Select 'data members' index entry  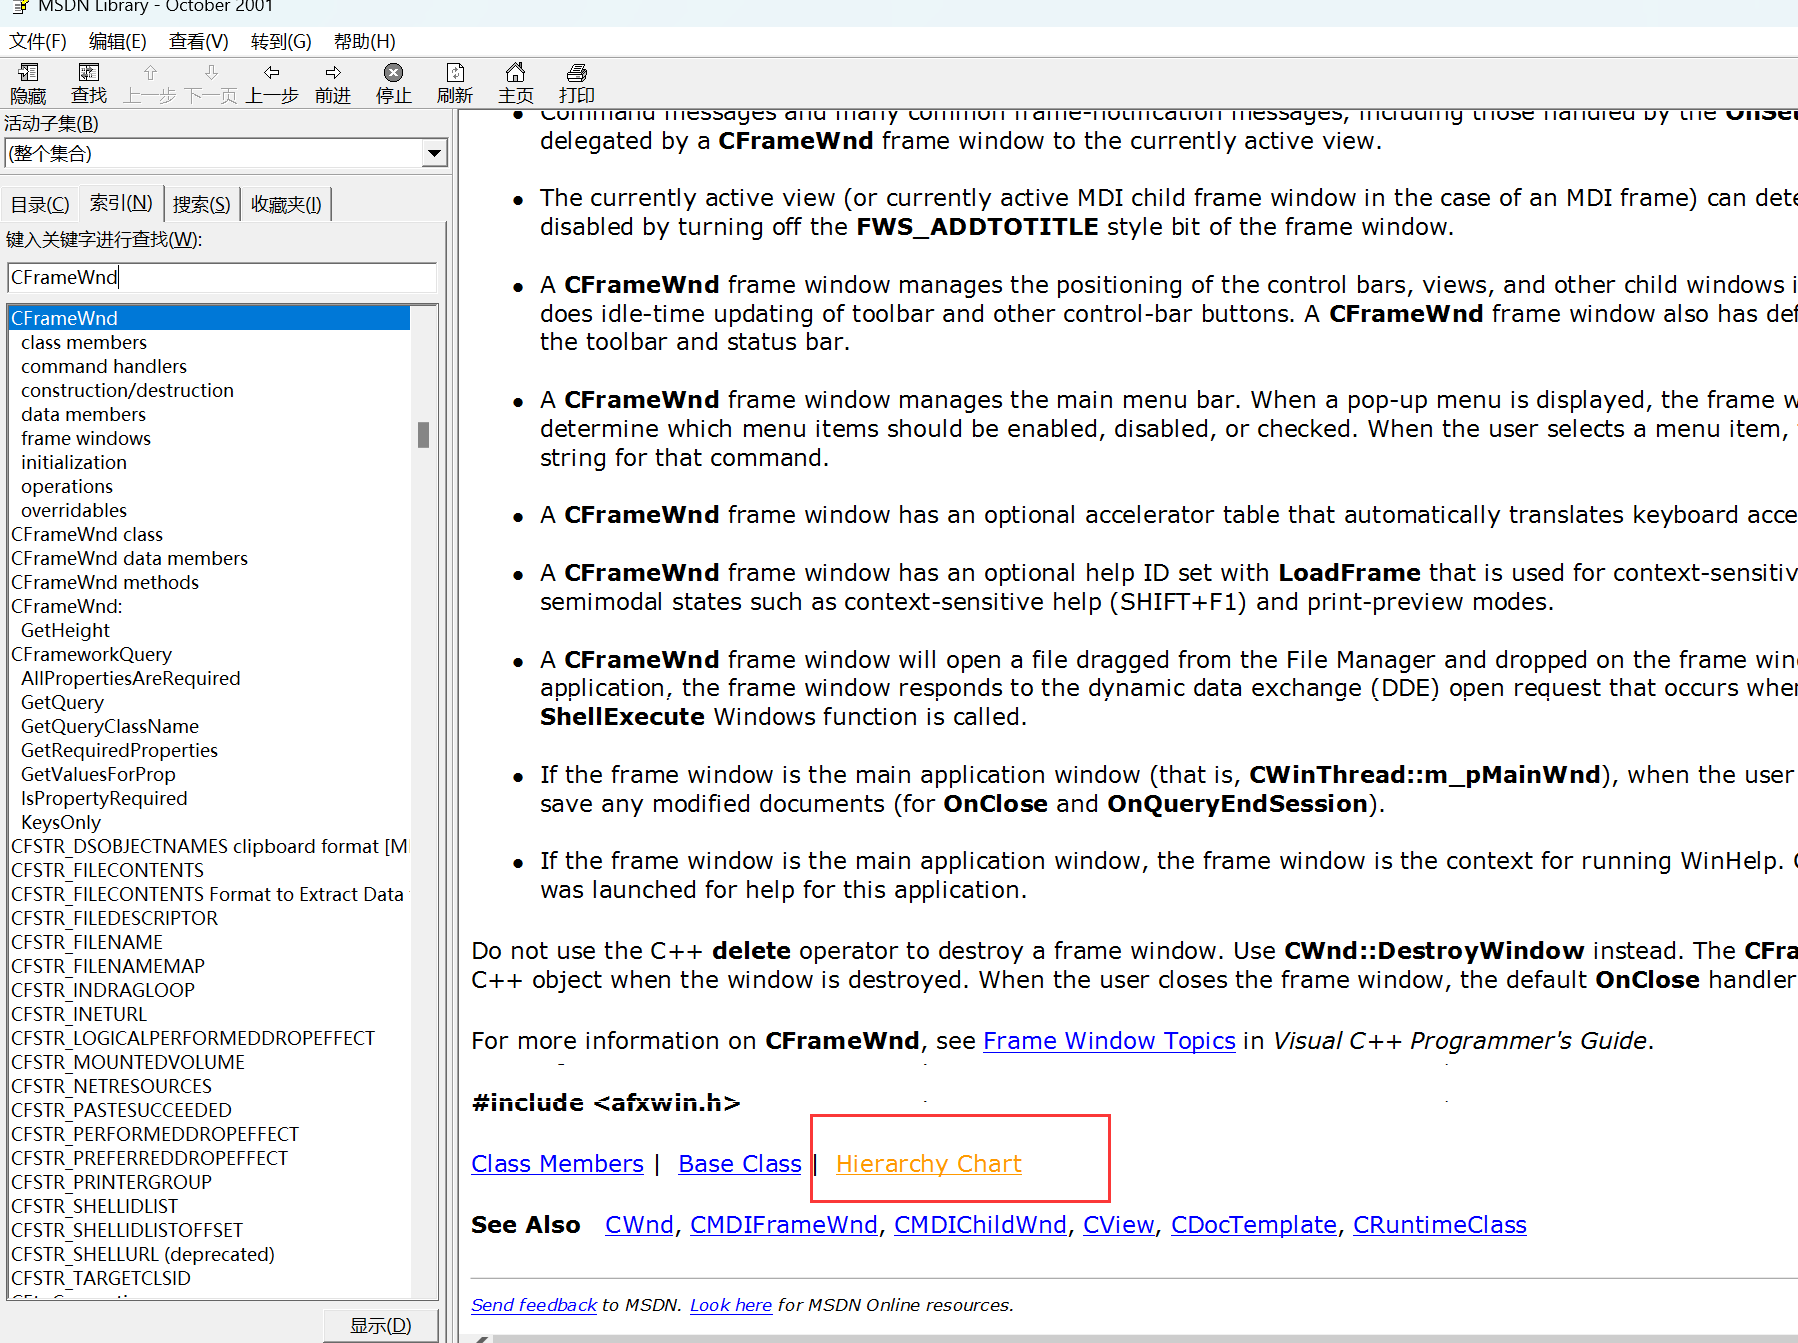[x=83, y=414]
